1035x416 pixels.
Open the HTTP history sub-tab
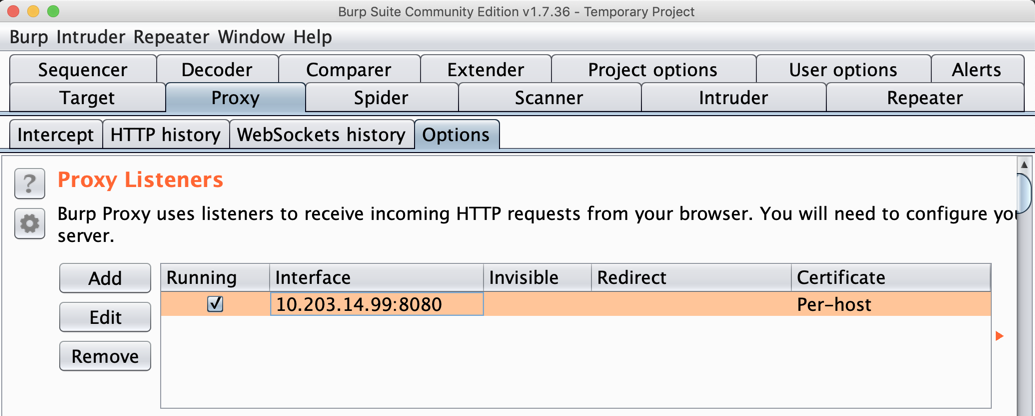click(x=165, y=135)
